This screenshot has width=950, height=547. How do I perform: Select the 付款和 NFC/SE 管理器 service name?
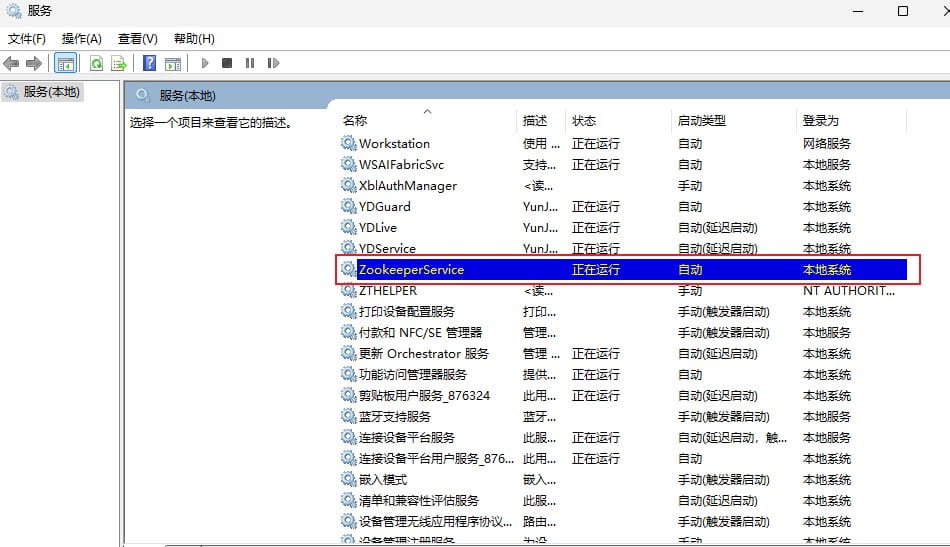(x=420, y=333)
